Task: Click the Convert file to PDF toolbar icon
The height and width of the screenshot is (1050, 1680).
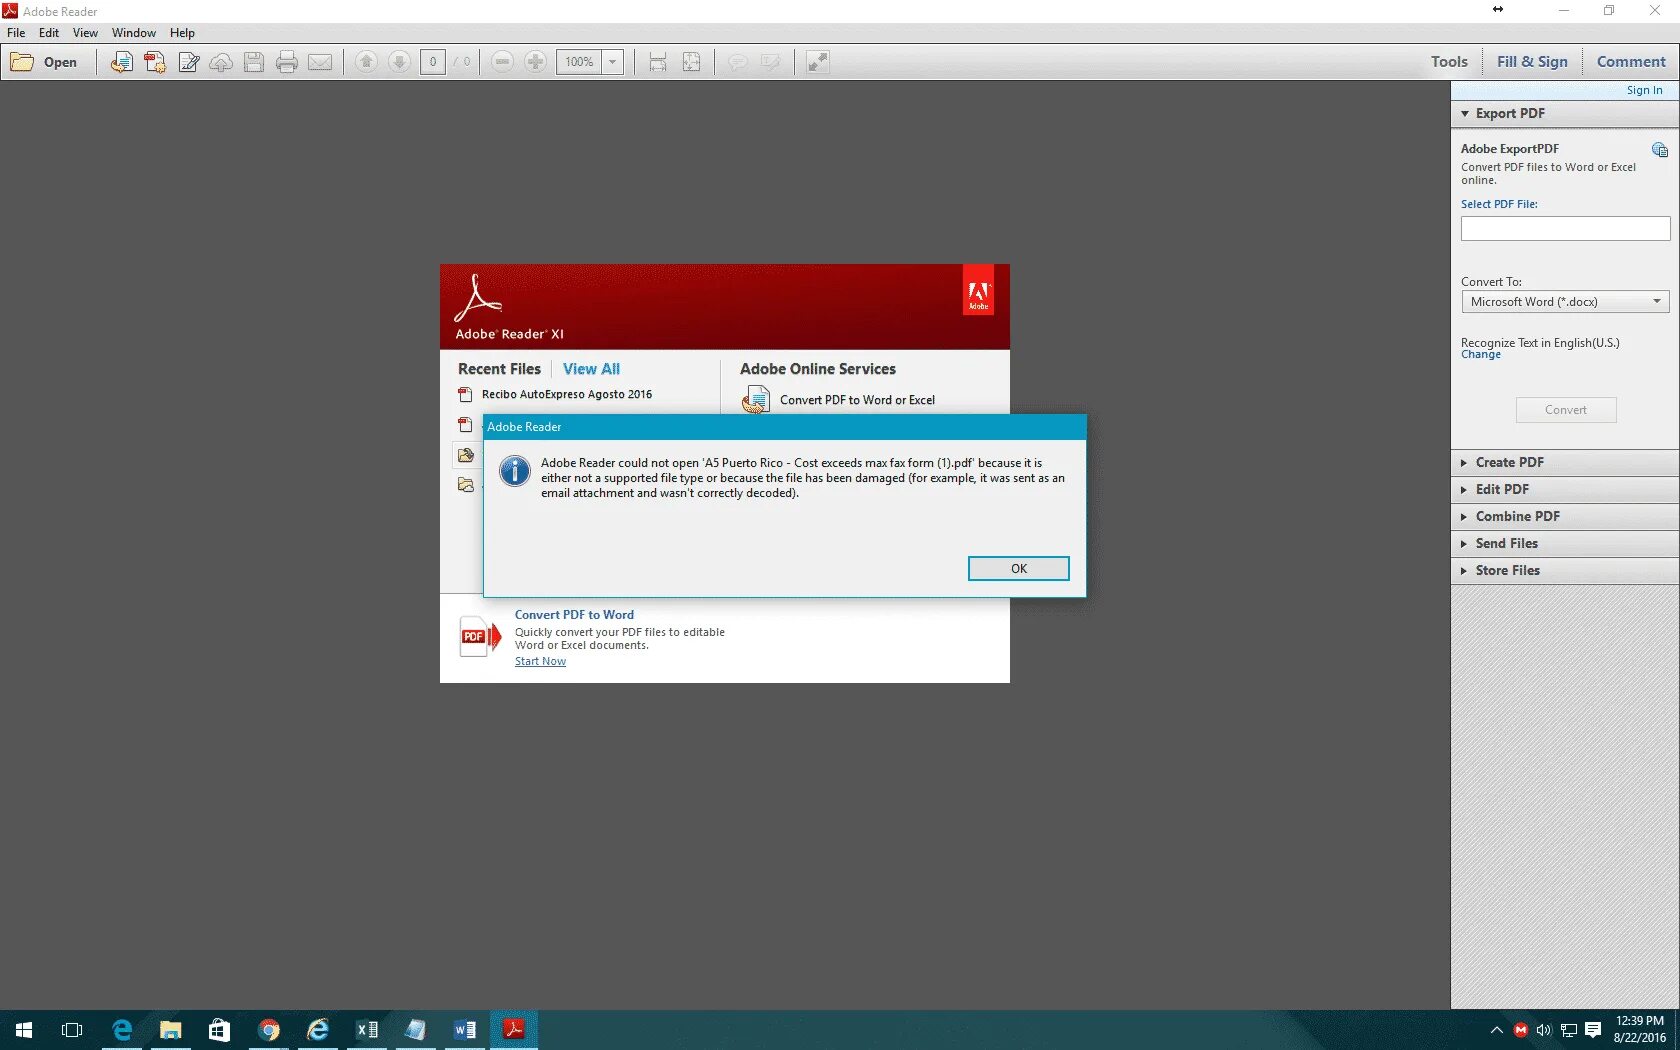Action: pyautogui.click(x=121, y=62)
